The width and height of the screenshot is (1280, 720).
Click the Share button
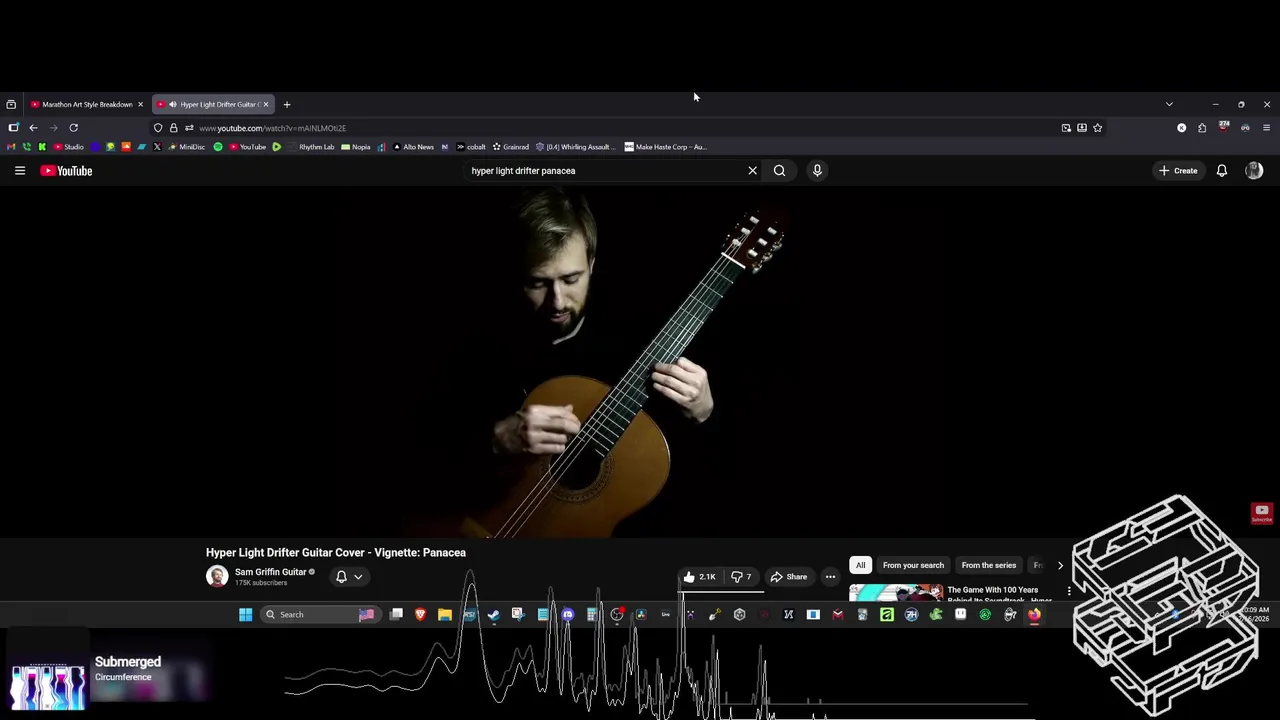click(x=788, y=577)
